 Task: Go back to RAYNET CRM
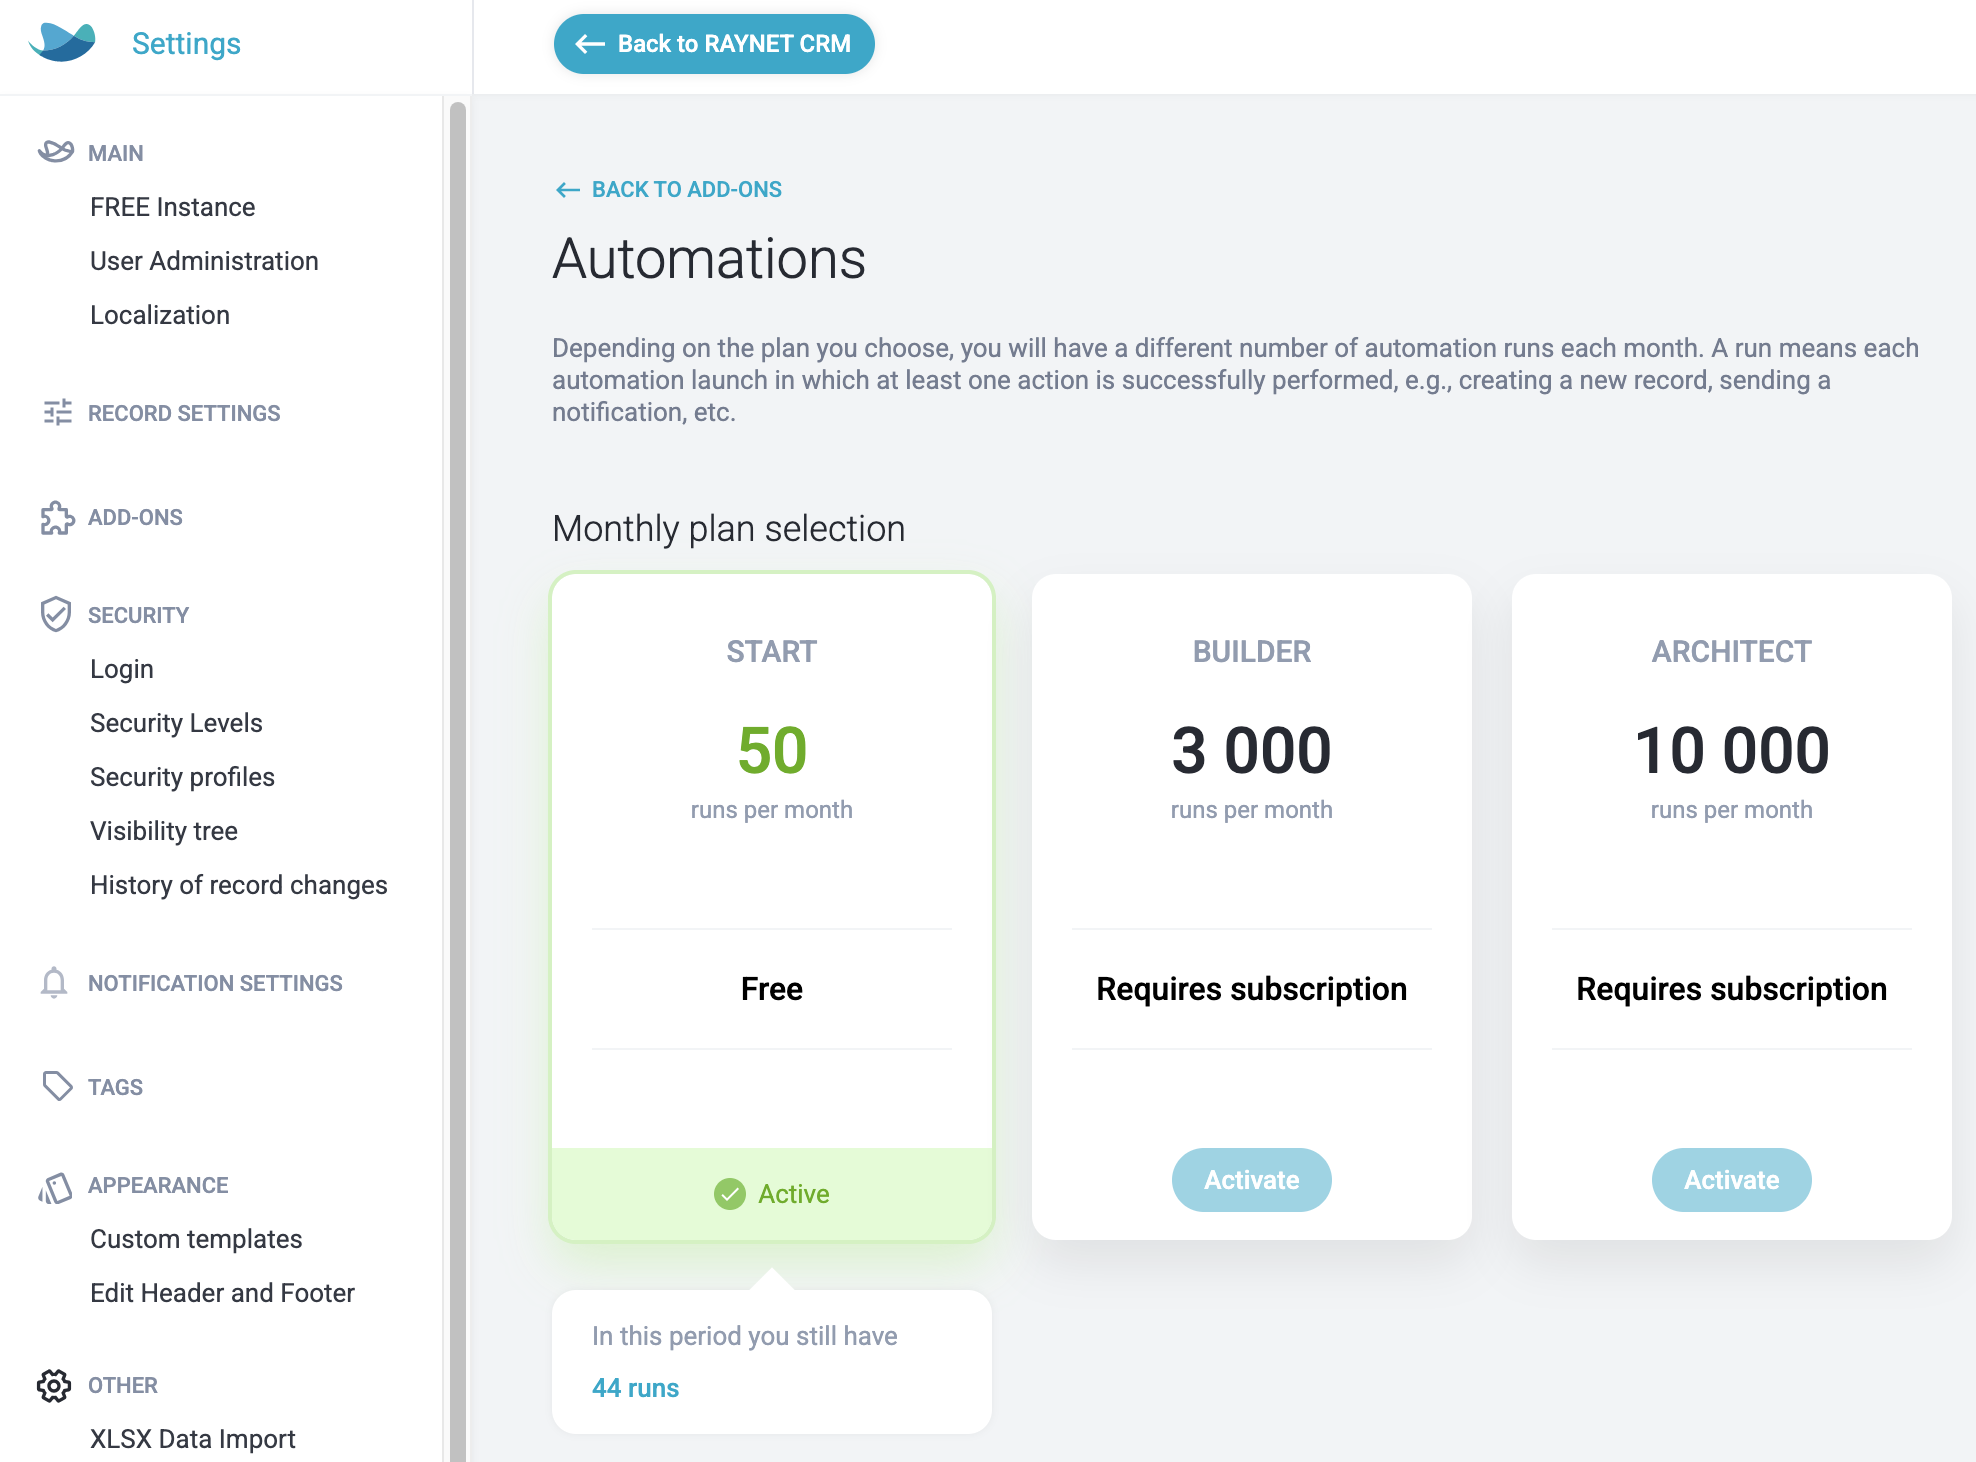point(714,44)
